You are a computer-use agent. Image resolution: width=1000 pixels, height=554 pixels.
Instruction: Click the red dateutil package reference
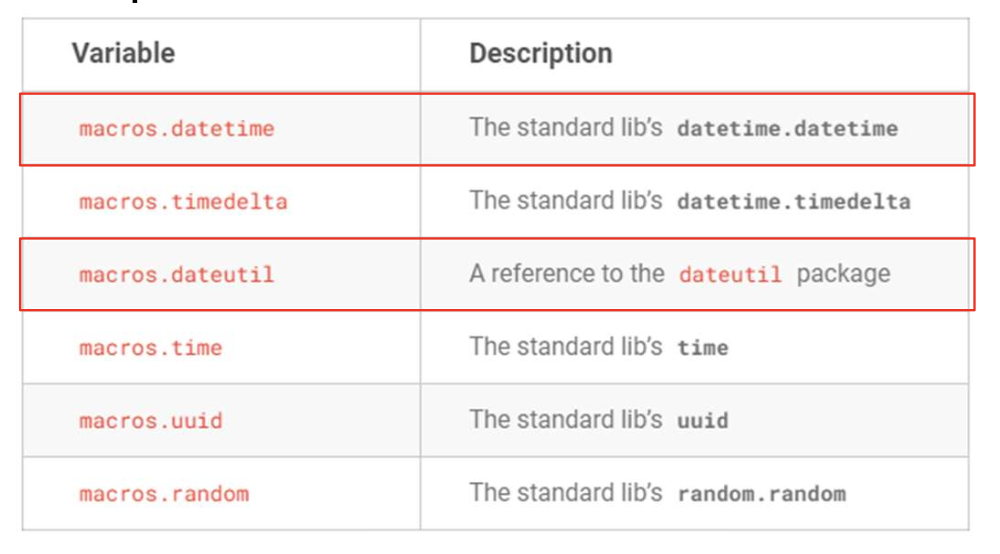(x=730, y=275)
